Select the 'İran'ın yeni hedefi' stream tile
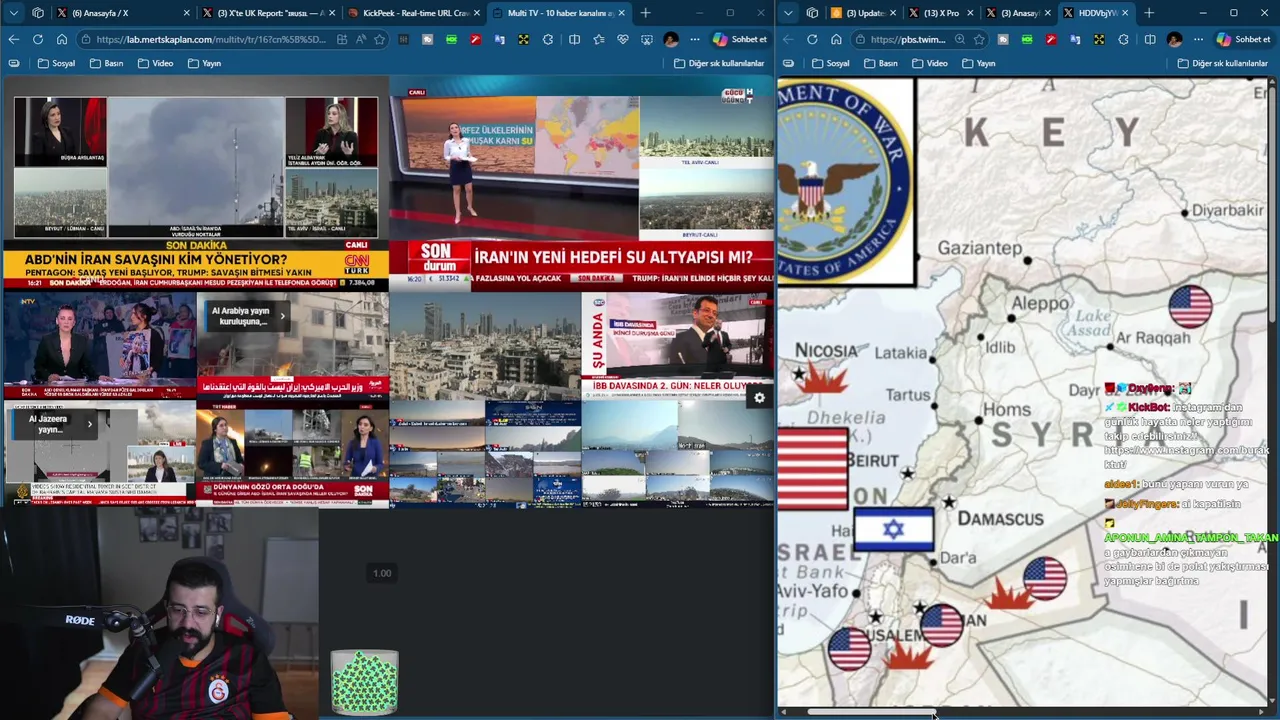 coord(581,186)
